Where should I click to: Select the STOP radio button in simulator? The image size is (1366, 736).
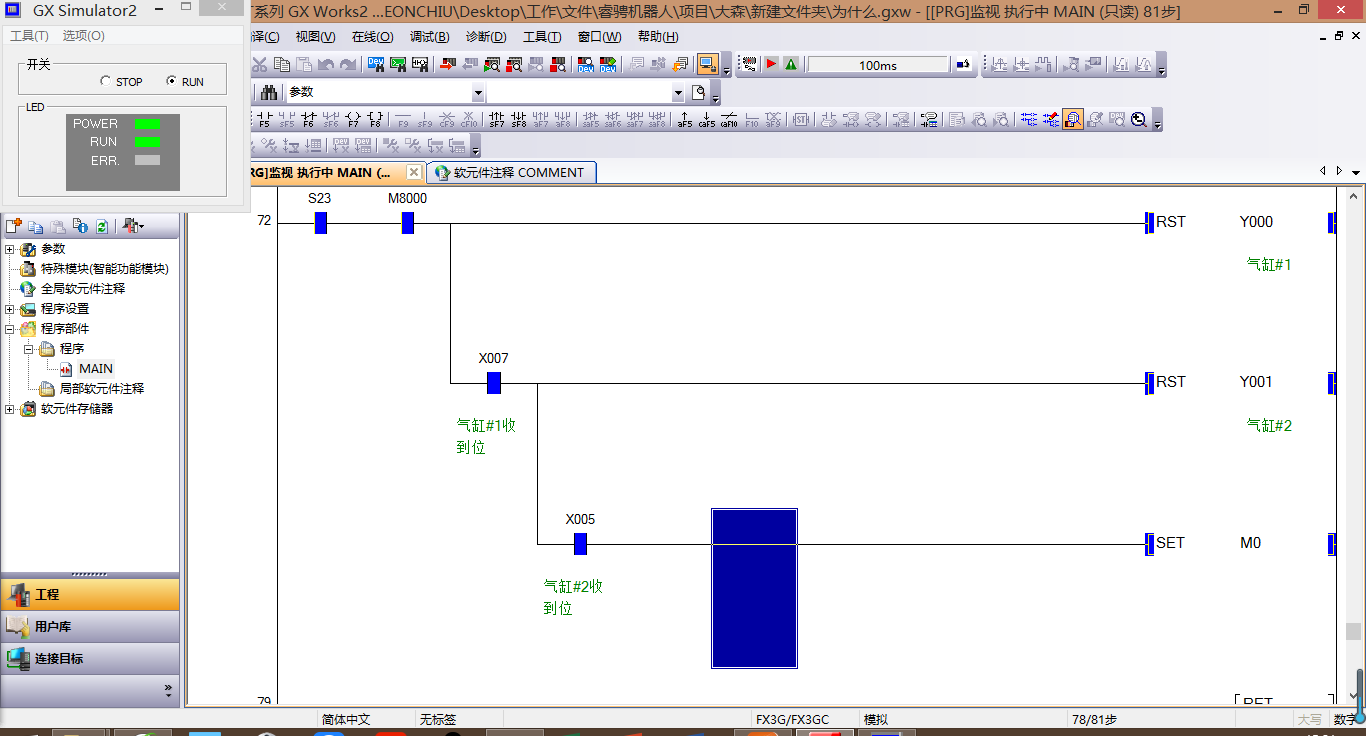click(106, 82)
